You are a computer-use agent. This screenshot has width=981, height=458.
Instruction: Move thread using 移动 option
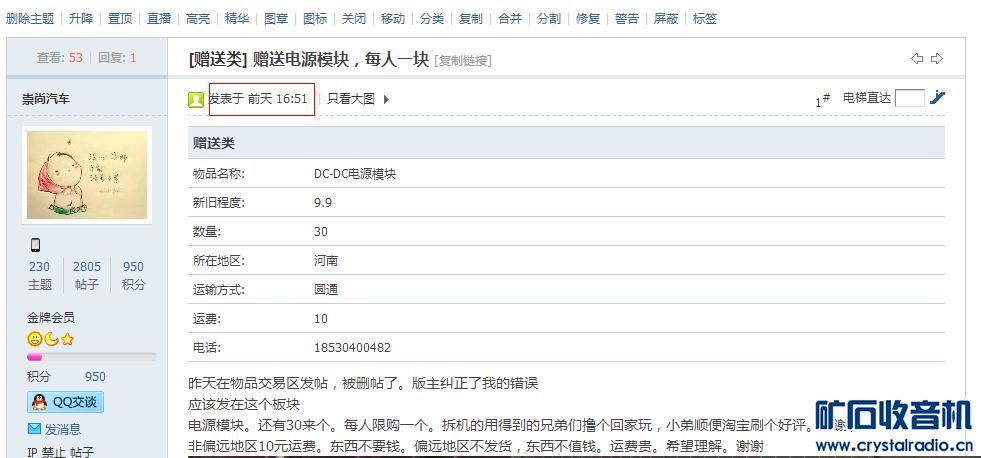pyautogui.click(x=393, y=19)
